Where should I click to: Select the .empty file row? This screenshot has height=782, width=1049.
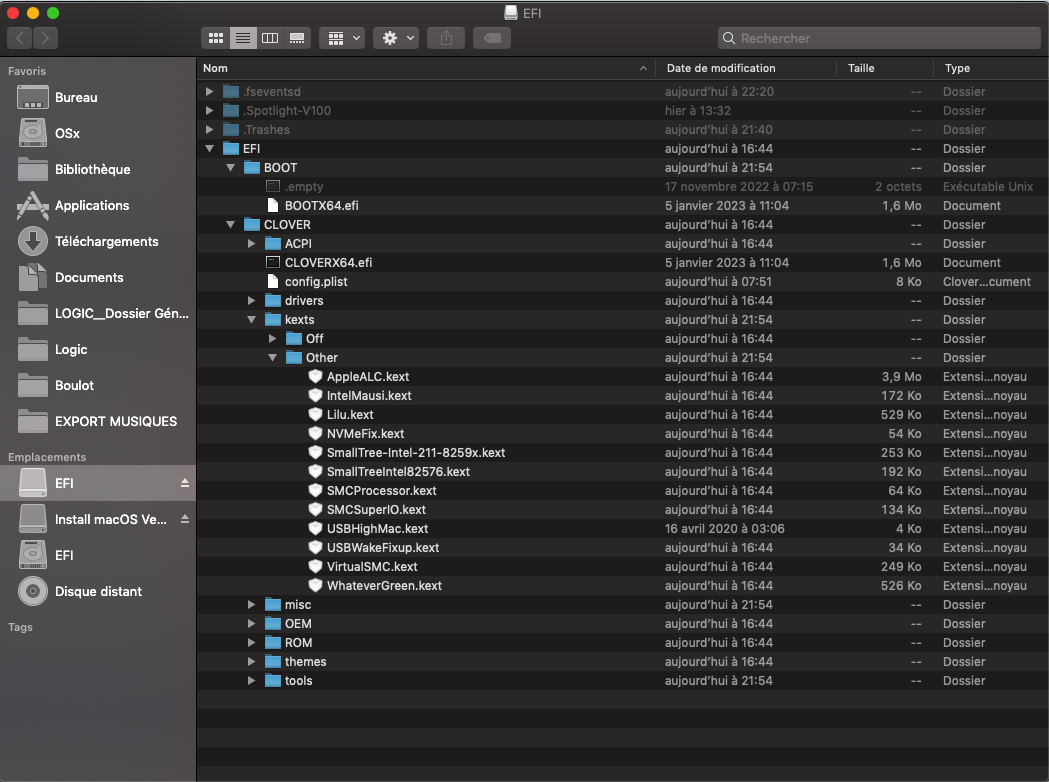pos(622,187)
